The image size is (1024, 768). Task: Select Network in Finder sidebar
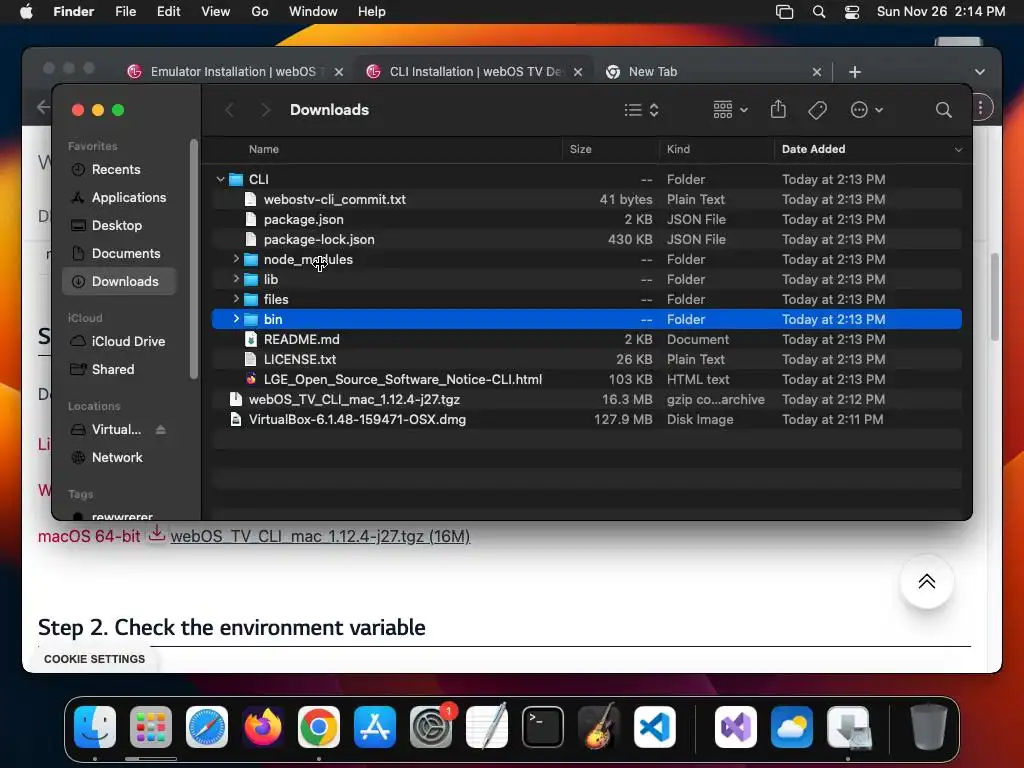[119, 458]
